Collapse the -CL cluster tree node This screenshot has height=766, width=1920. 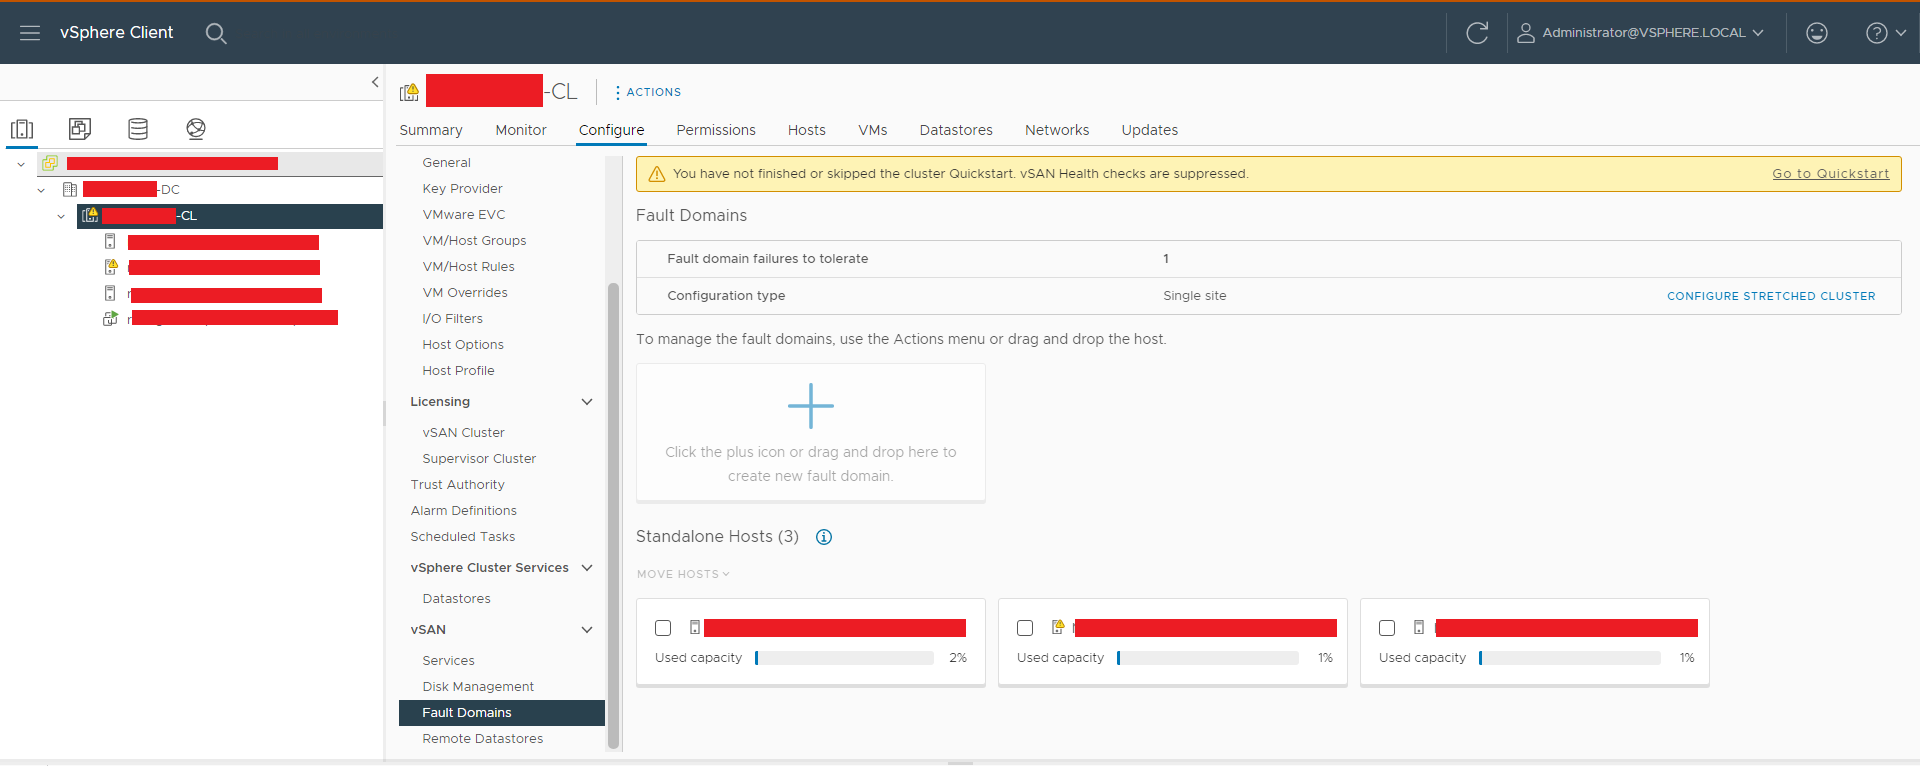(x=61, y=216)
